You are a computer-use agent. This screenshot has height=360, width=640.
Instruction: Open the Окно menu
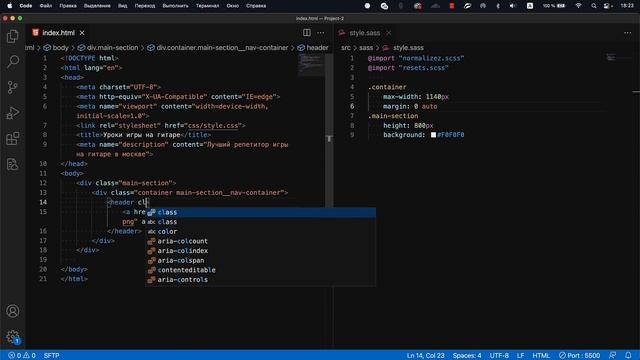[233, 6]
